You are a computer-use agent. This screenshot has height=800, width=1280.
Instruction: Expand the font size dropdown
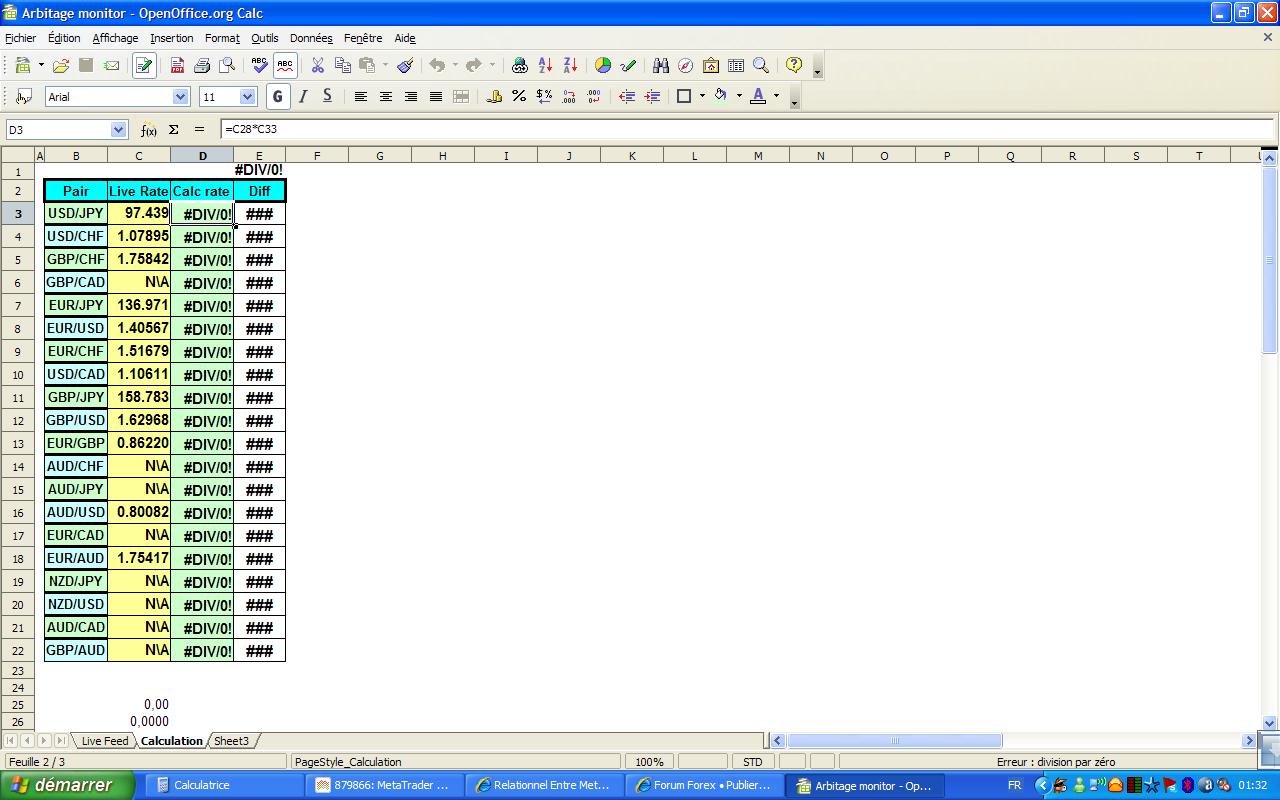tap(248, 97)
